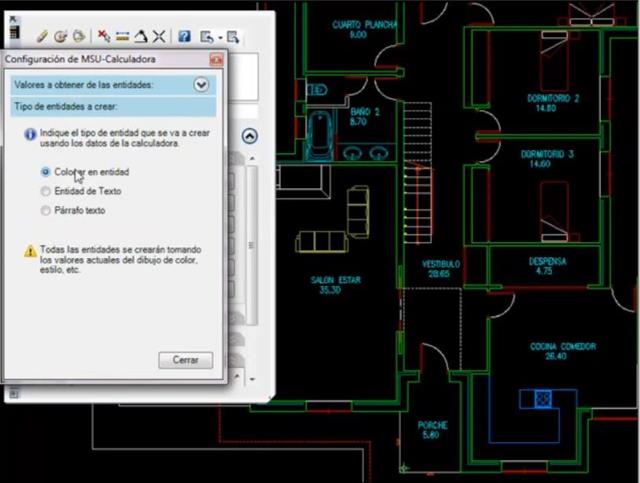Click the pencil edit icon in calculator toolbar

click(x=42, y=36)
